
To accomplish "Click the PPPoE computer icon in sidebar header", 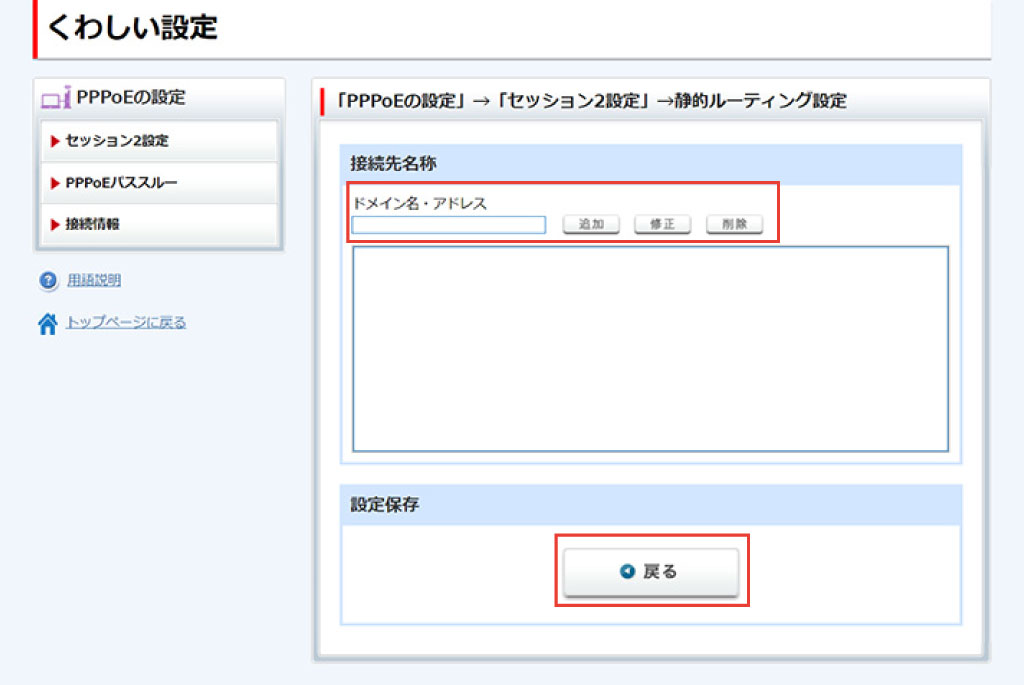I will coord(56,98).
